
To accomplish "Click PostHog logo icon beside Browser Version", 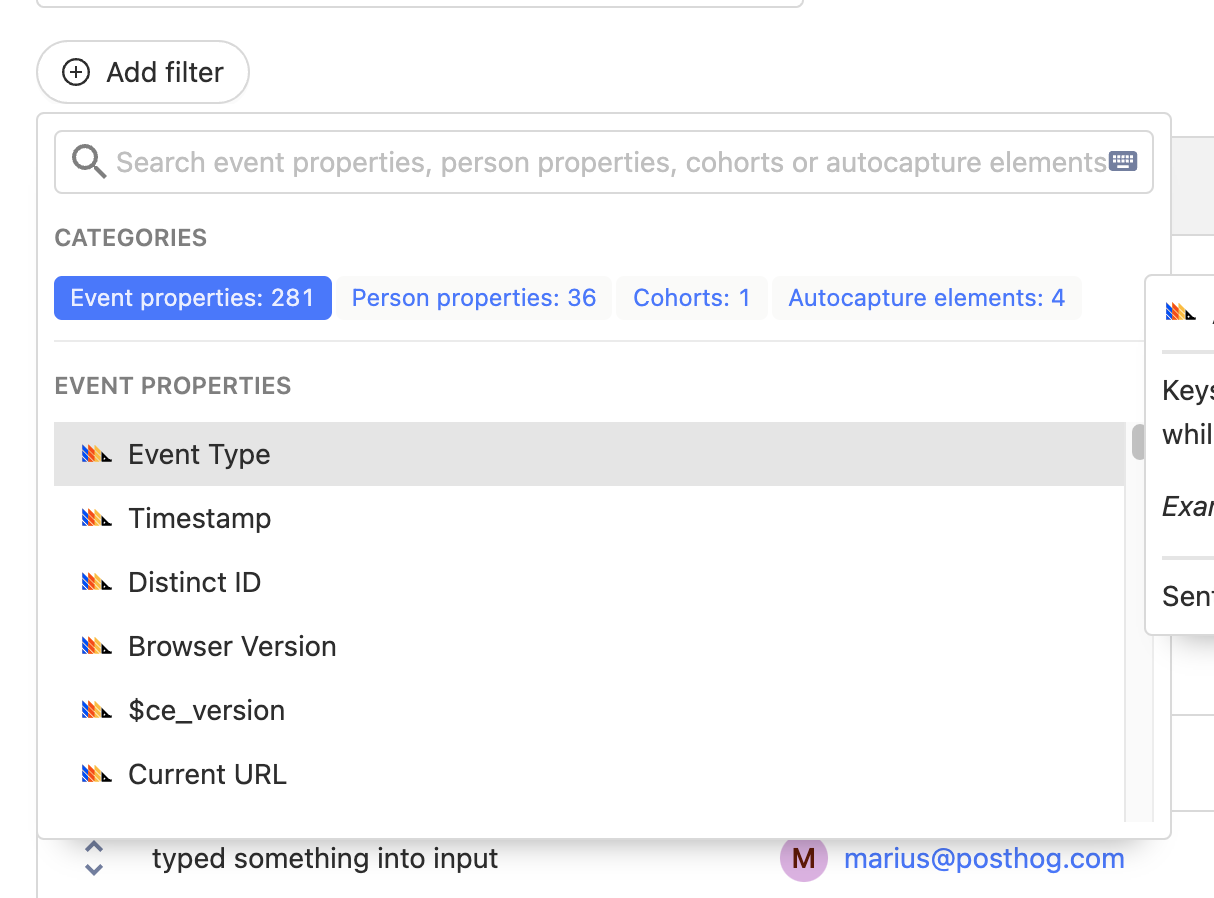I will point(96,646).
